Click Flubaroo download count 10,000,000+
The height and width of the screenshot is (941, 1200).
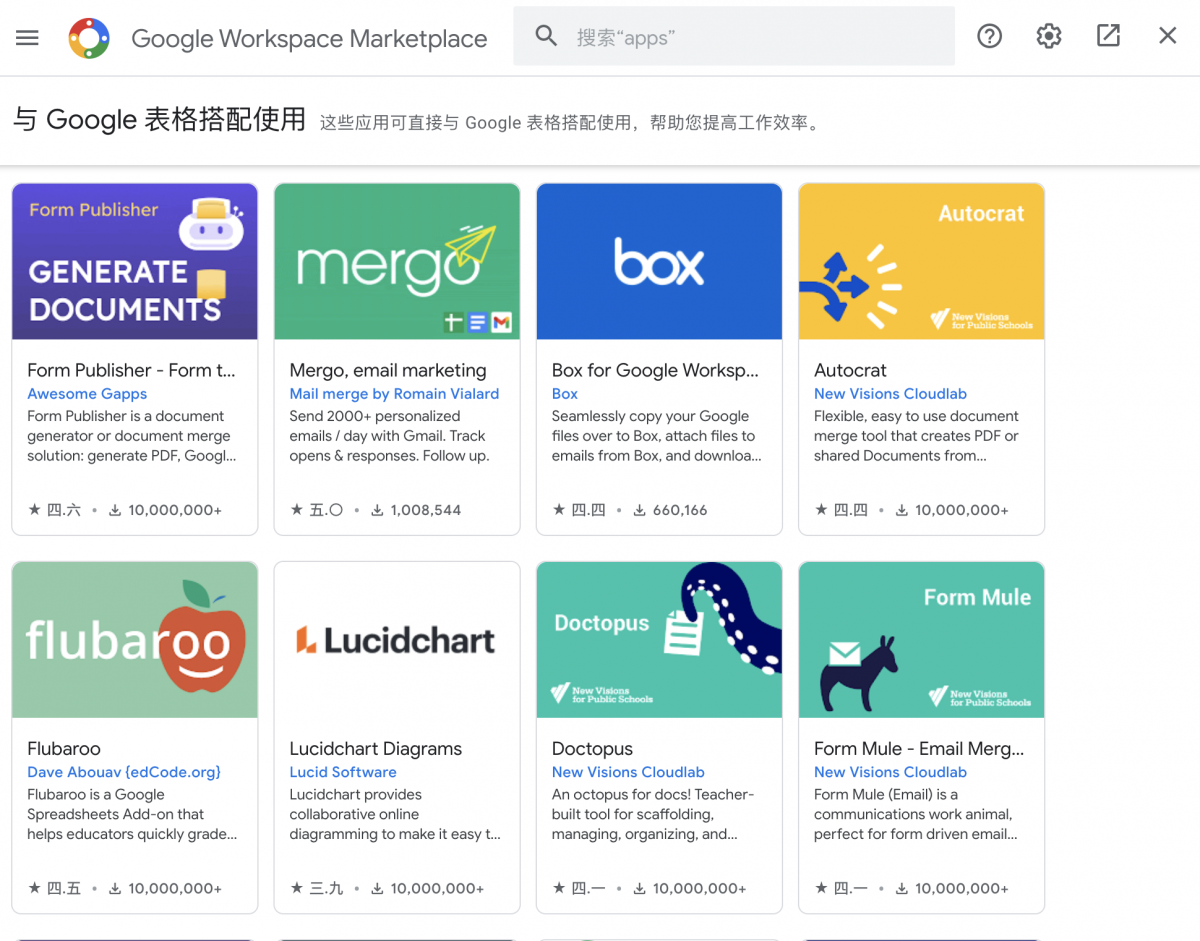tap(165, 888)
